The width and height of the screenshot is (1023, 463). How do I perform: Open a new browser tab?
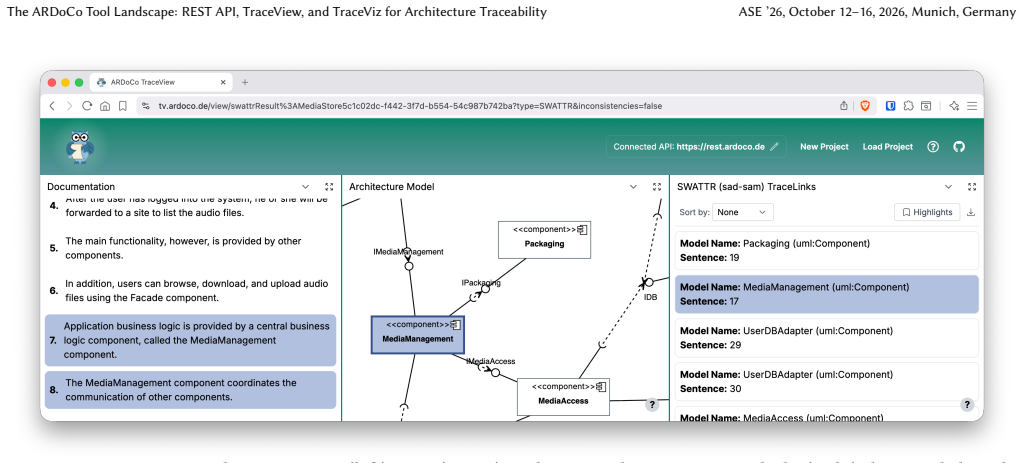(x=245, y=82)
